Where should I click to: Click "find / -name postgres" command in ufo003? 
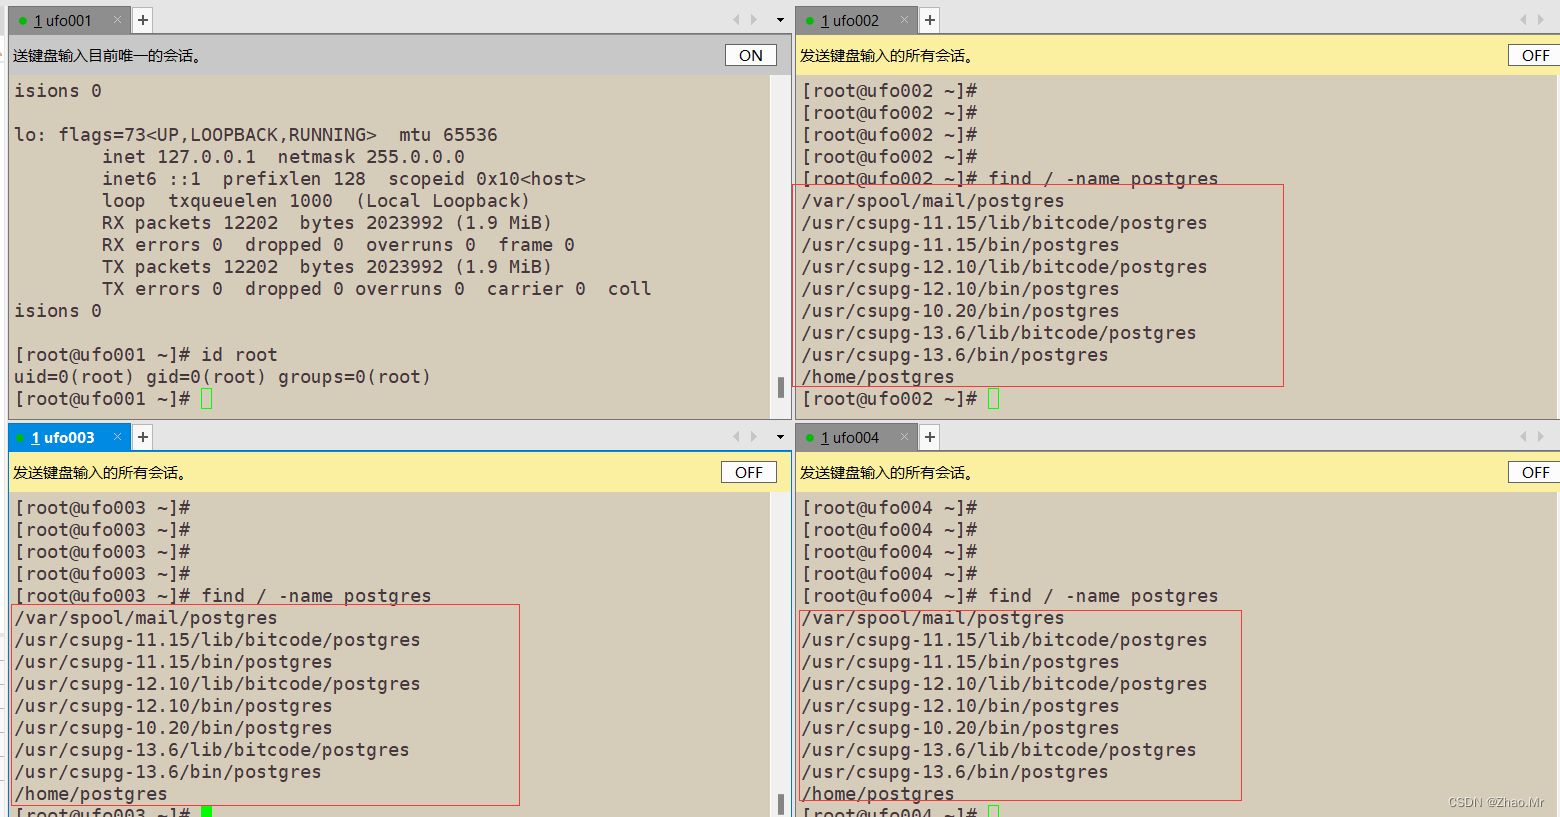316,596
